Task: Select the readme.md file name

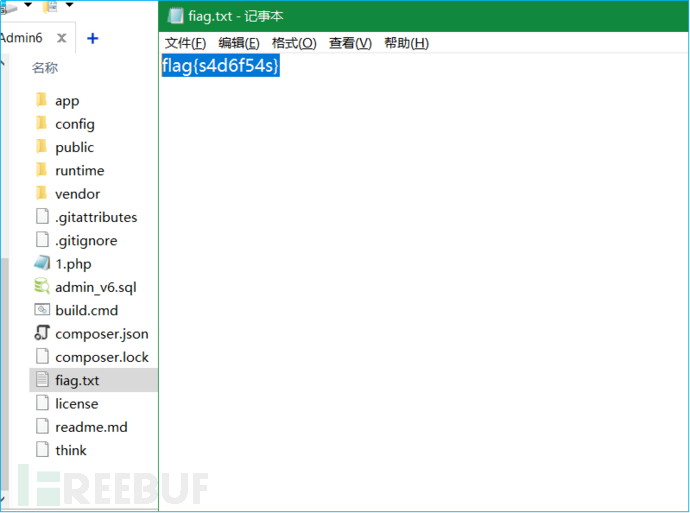Action: [91, 427]
